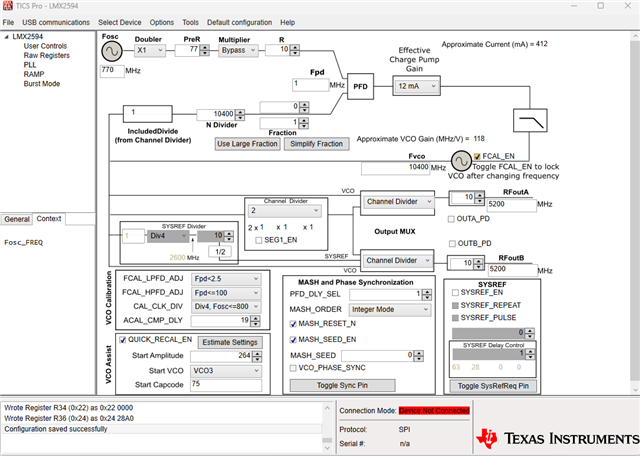Click the Toggle Sync Pin button
The image size is (640, 456).
(342, 385)
